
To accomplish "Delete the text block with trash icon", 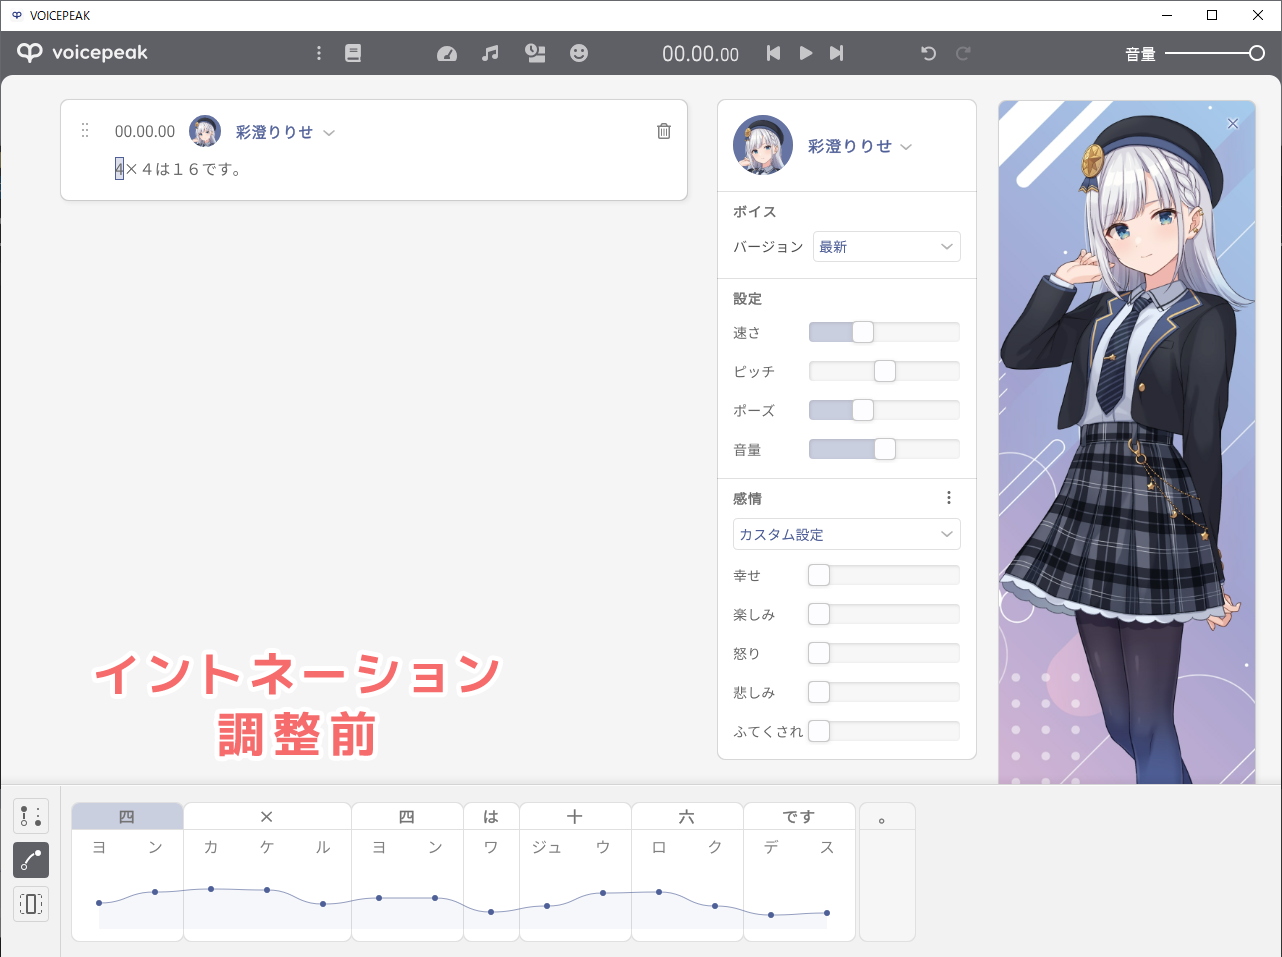I will [x=664, y=131].
